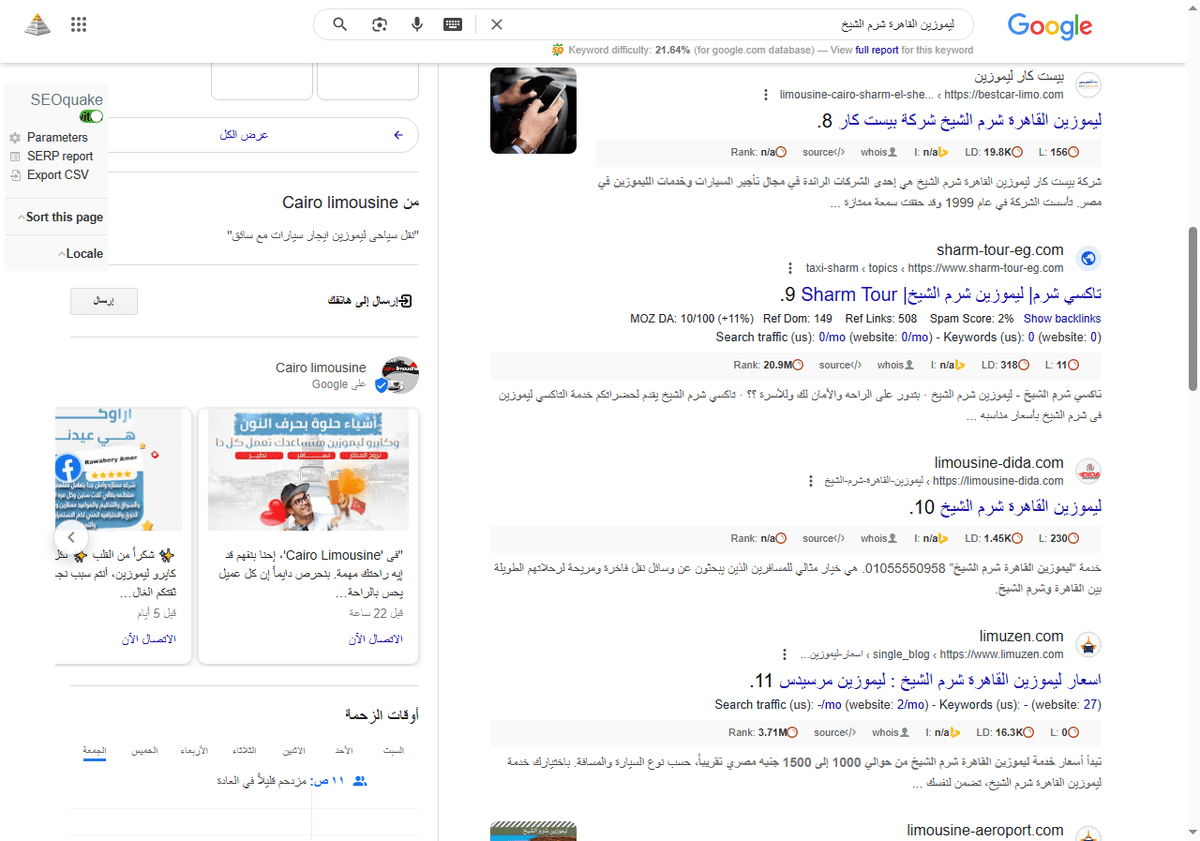The image size is (1200, 841).
Task: Disable the SEOquake extension toggle
Action: 91,116
